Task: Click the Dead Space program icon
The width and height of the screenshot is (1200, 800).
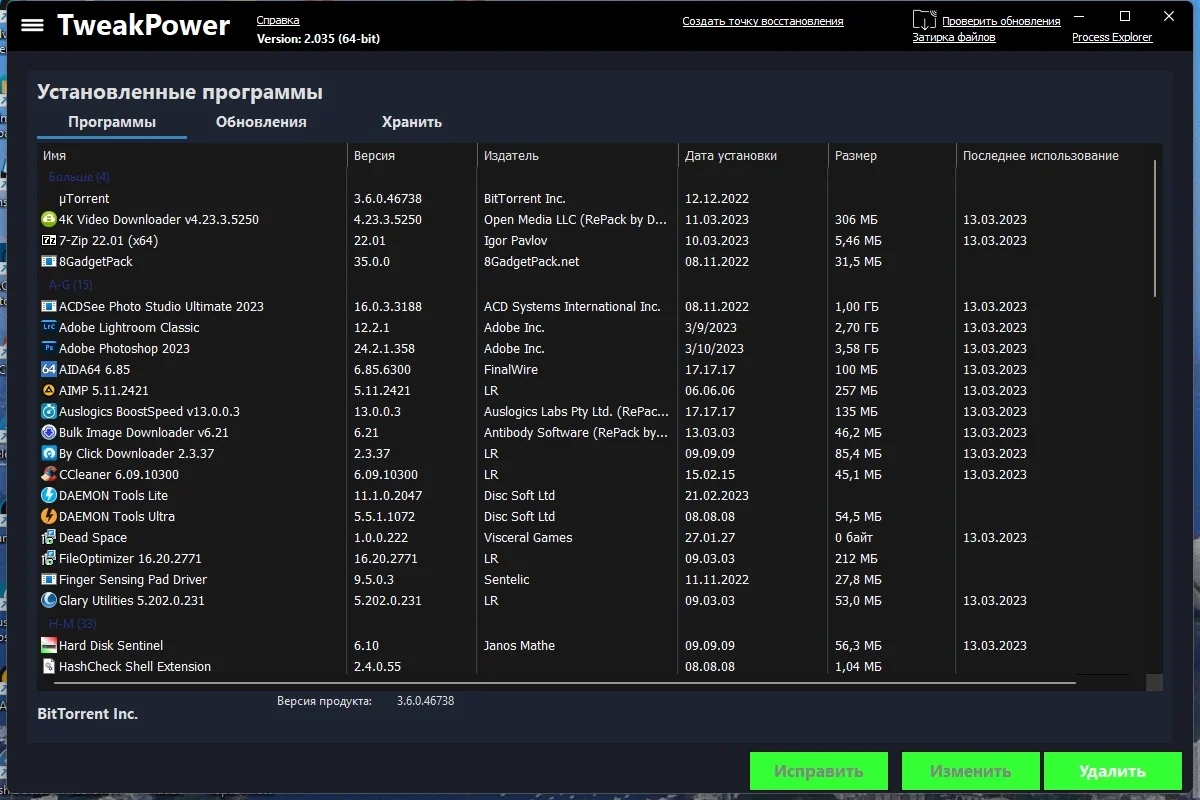Action: (49, 537)
